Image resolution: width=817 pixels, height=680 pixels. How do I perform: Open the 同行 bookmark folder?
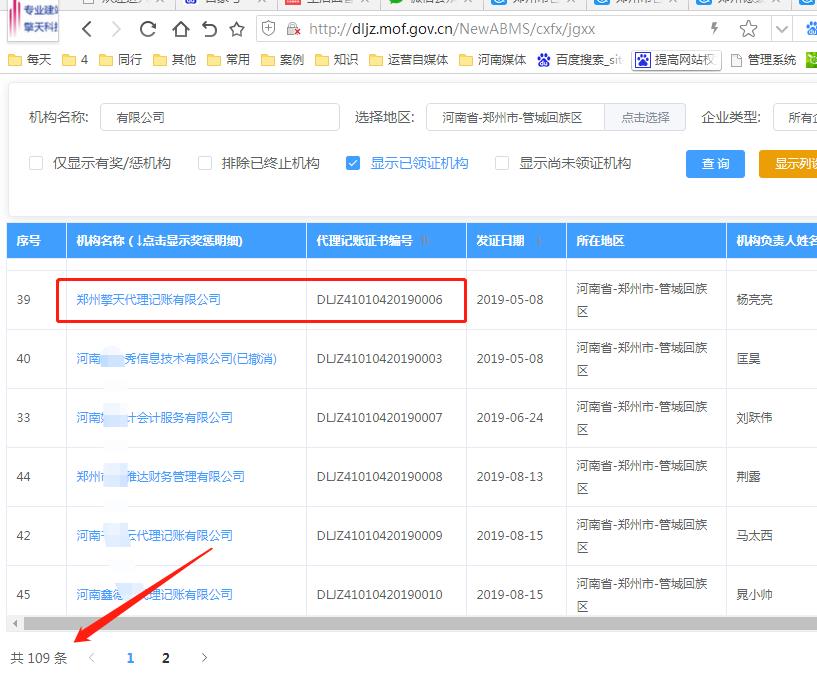pos(120,60)
